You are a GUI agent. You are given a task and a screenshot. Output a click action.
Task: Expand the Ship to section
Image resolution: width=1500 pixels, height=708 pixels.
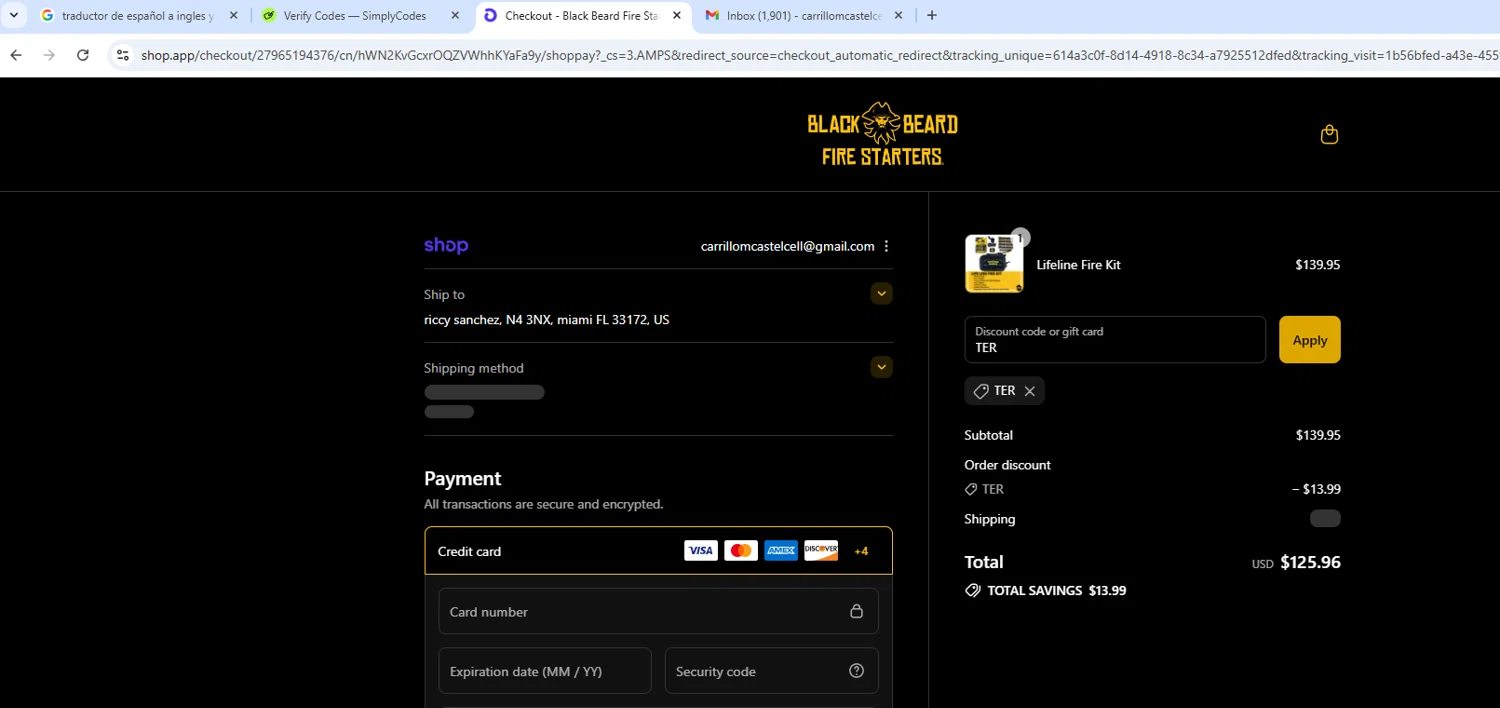(881, 294)
